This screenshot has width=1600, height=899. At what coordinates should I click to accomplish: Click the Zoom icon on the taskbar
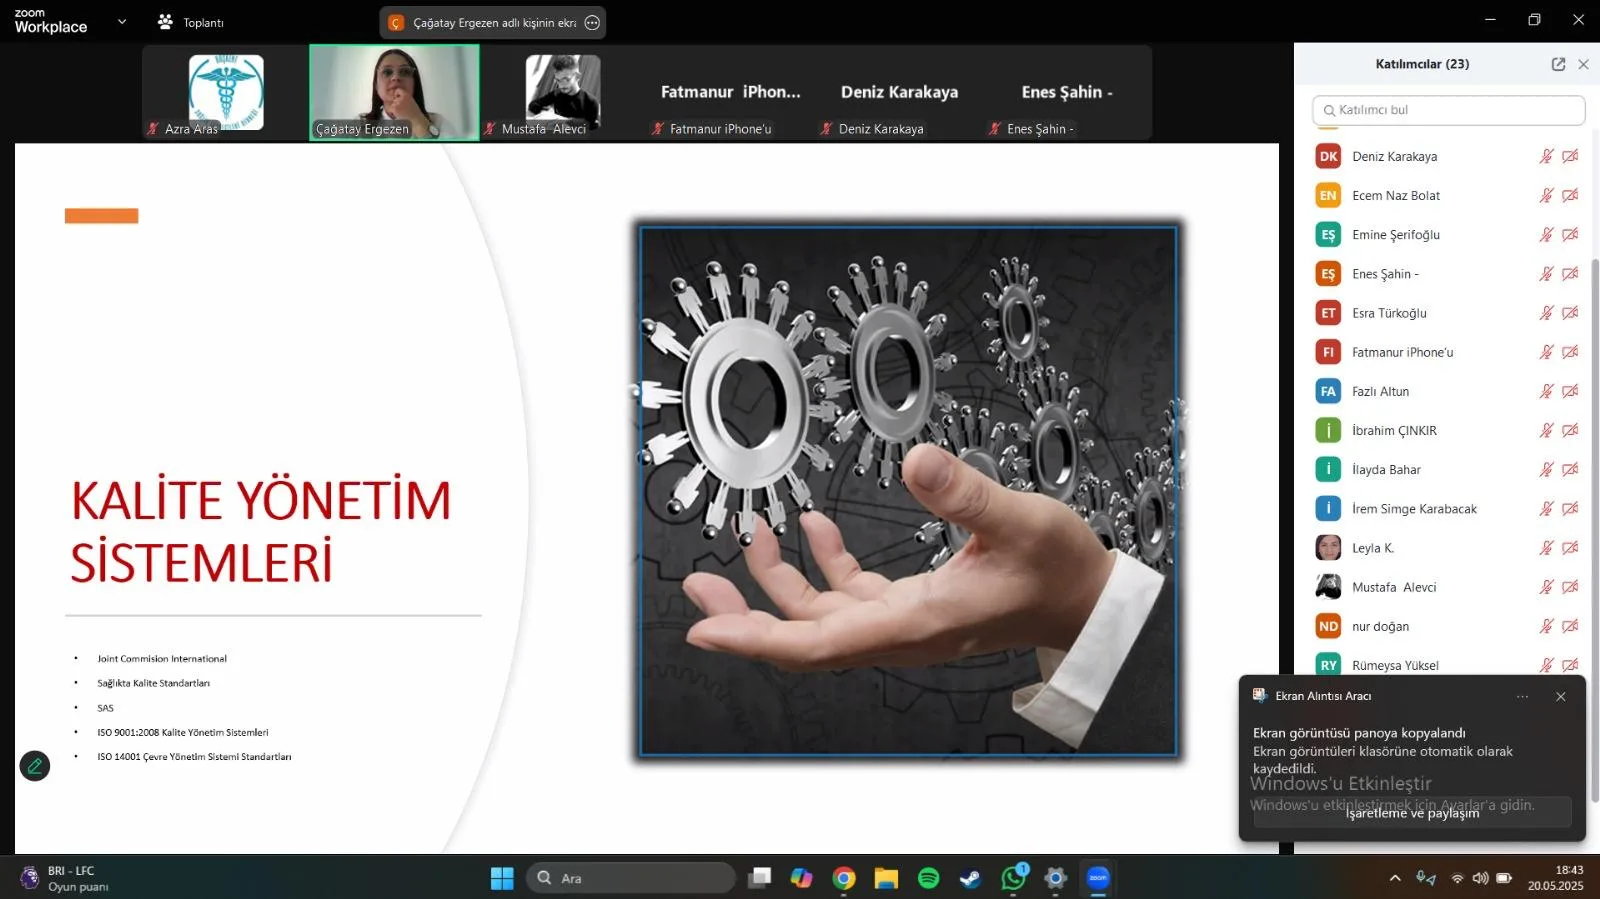1098,878
